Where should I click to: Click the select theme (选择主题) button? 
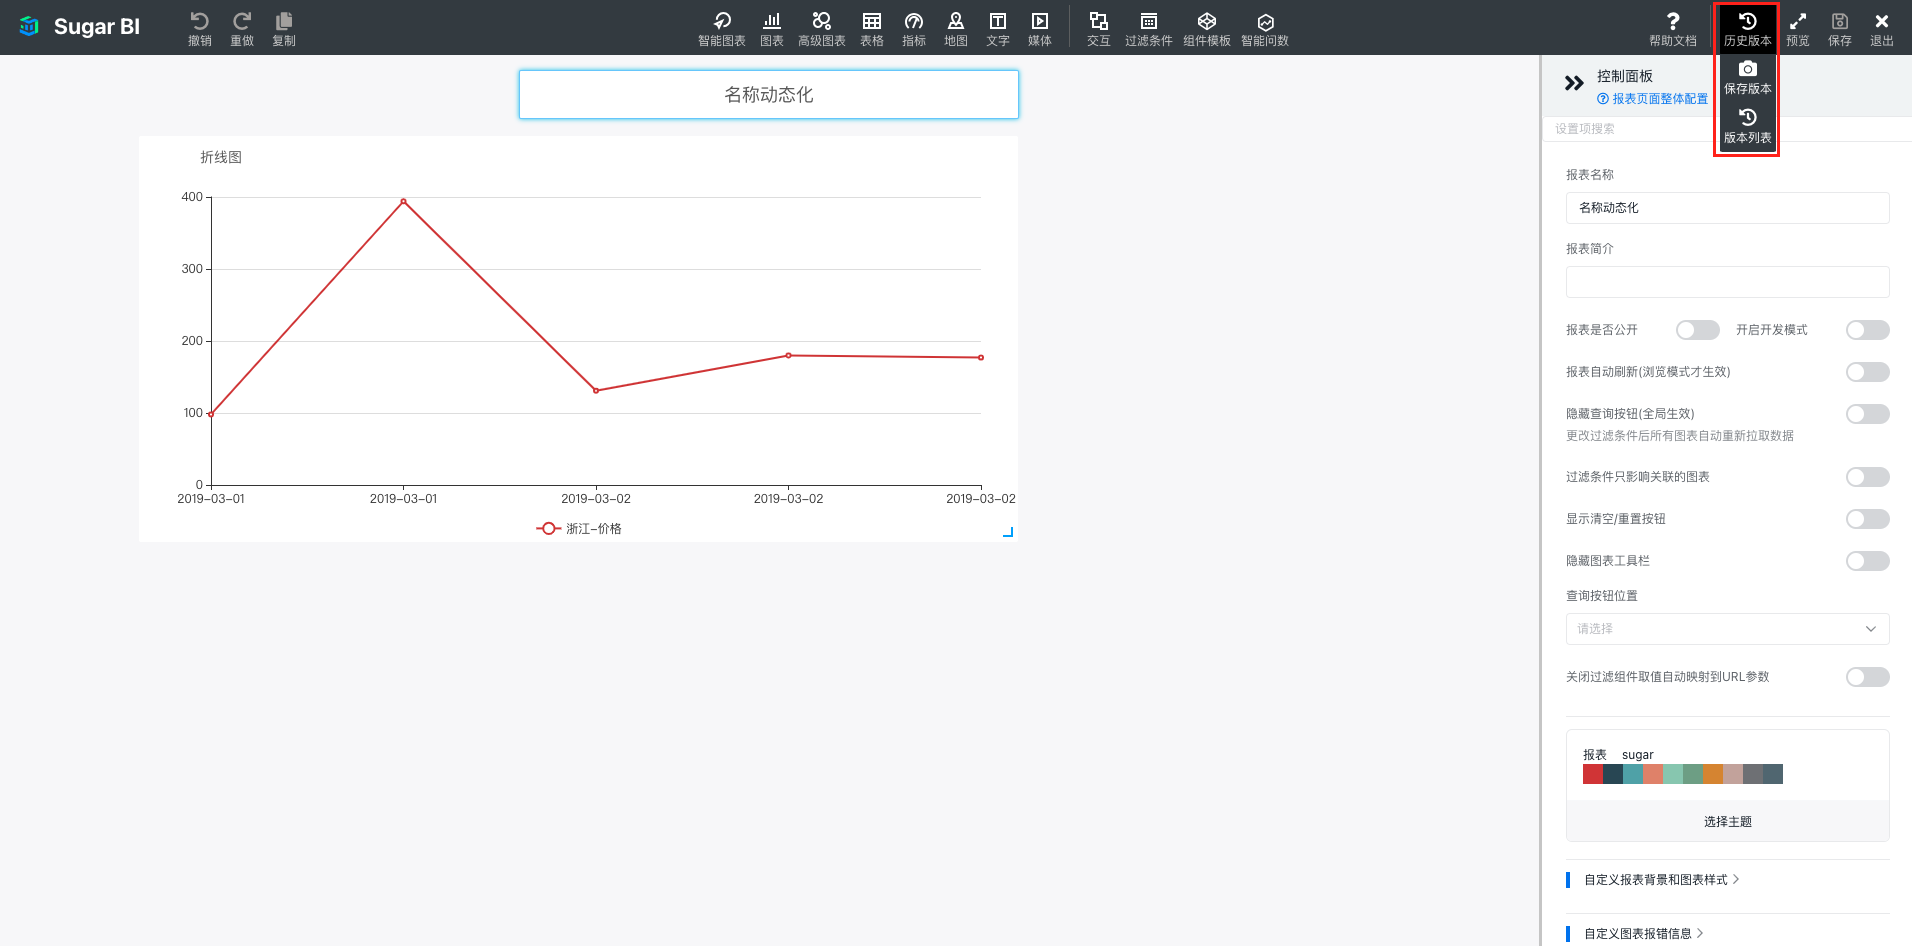click(1727, 822)
